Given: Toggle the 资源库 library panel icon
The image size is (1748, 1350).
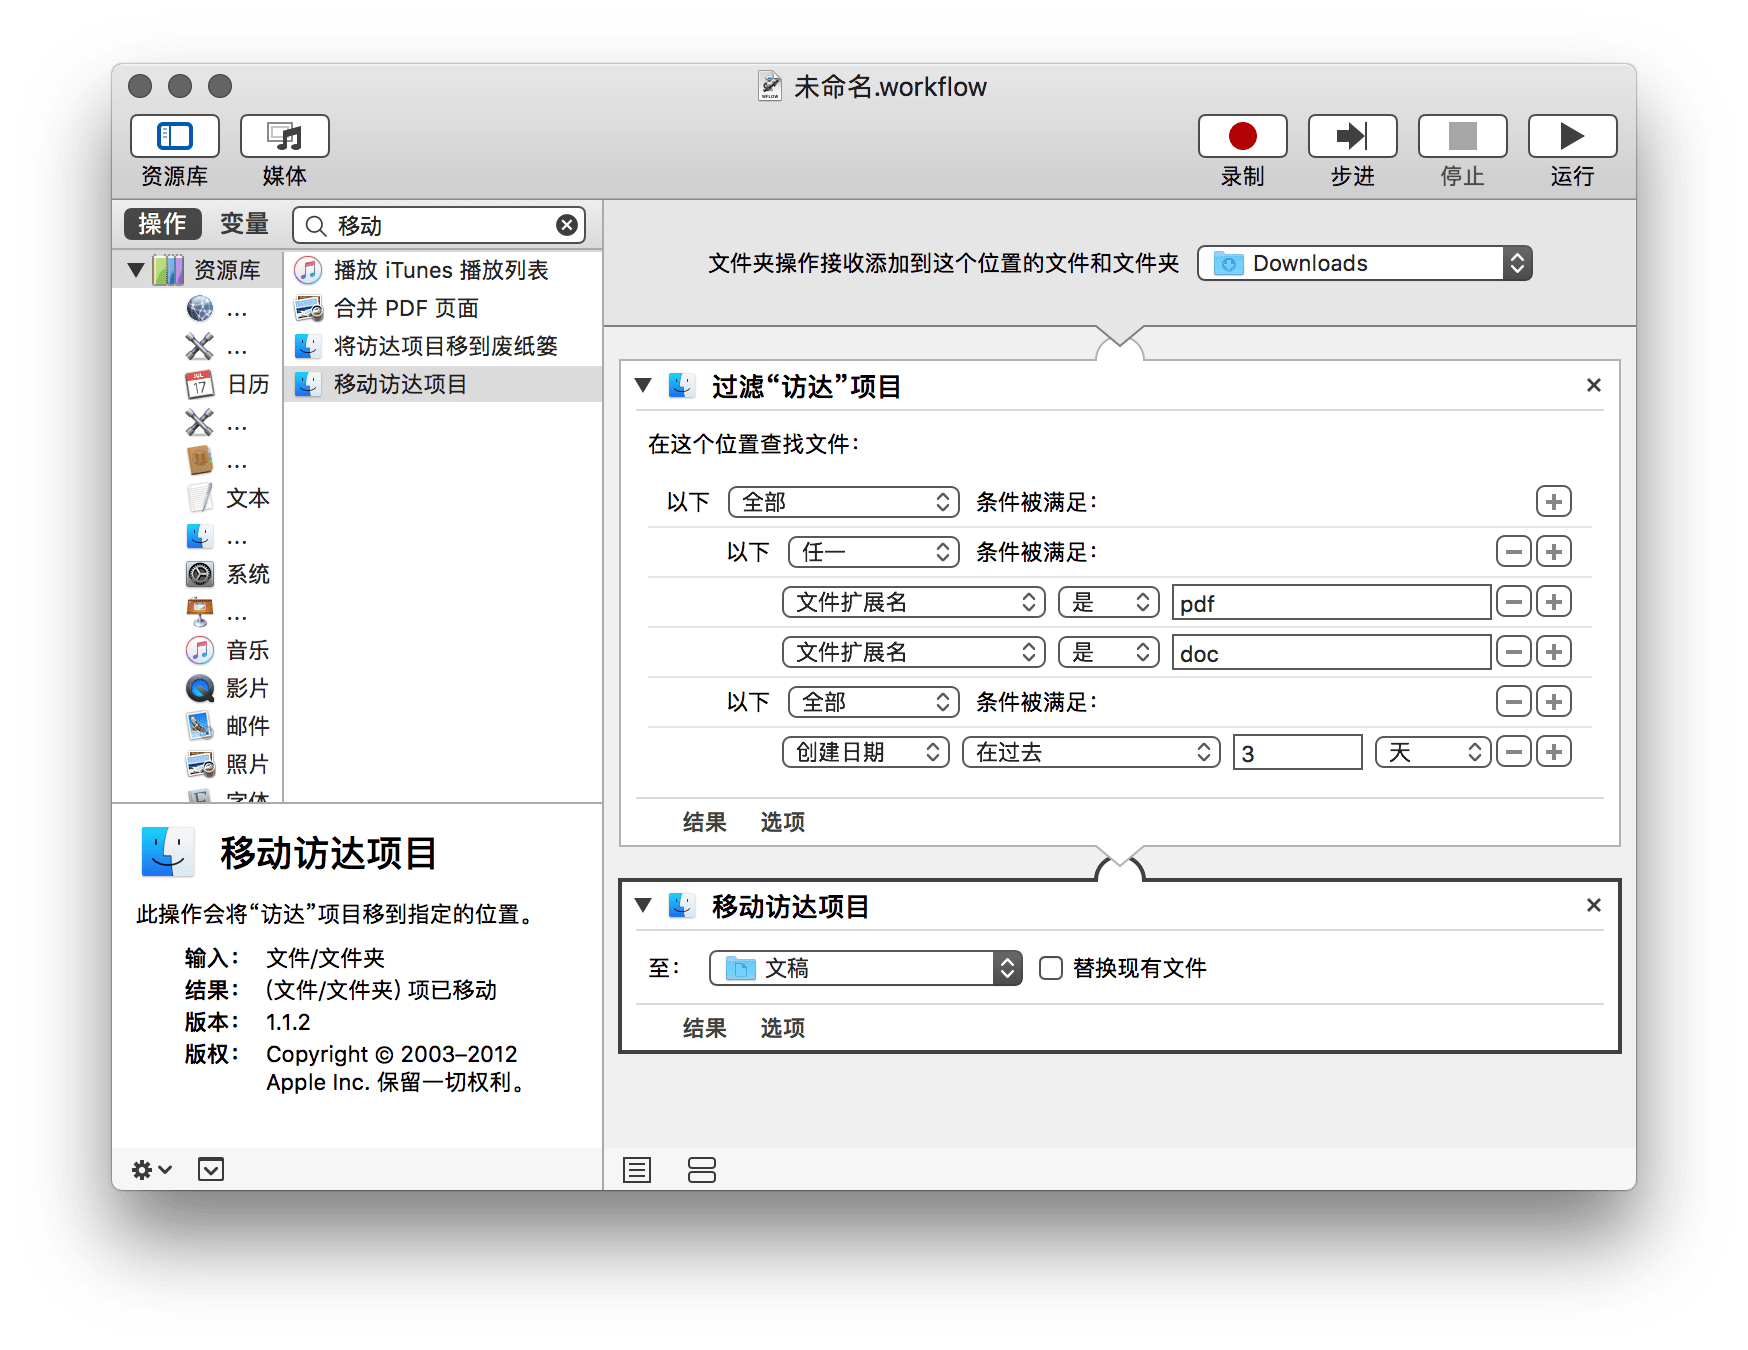Looking at the screenshot, I should pyautogui.click(x=175, y=137).
